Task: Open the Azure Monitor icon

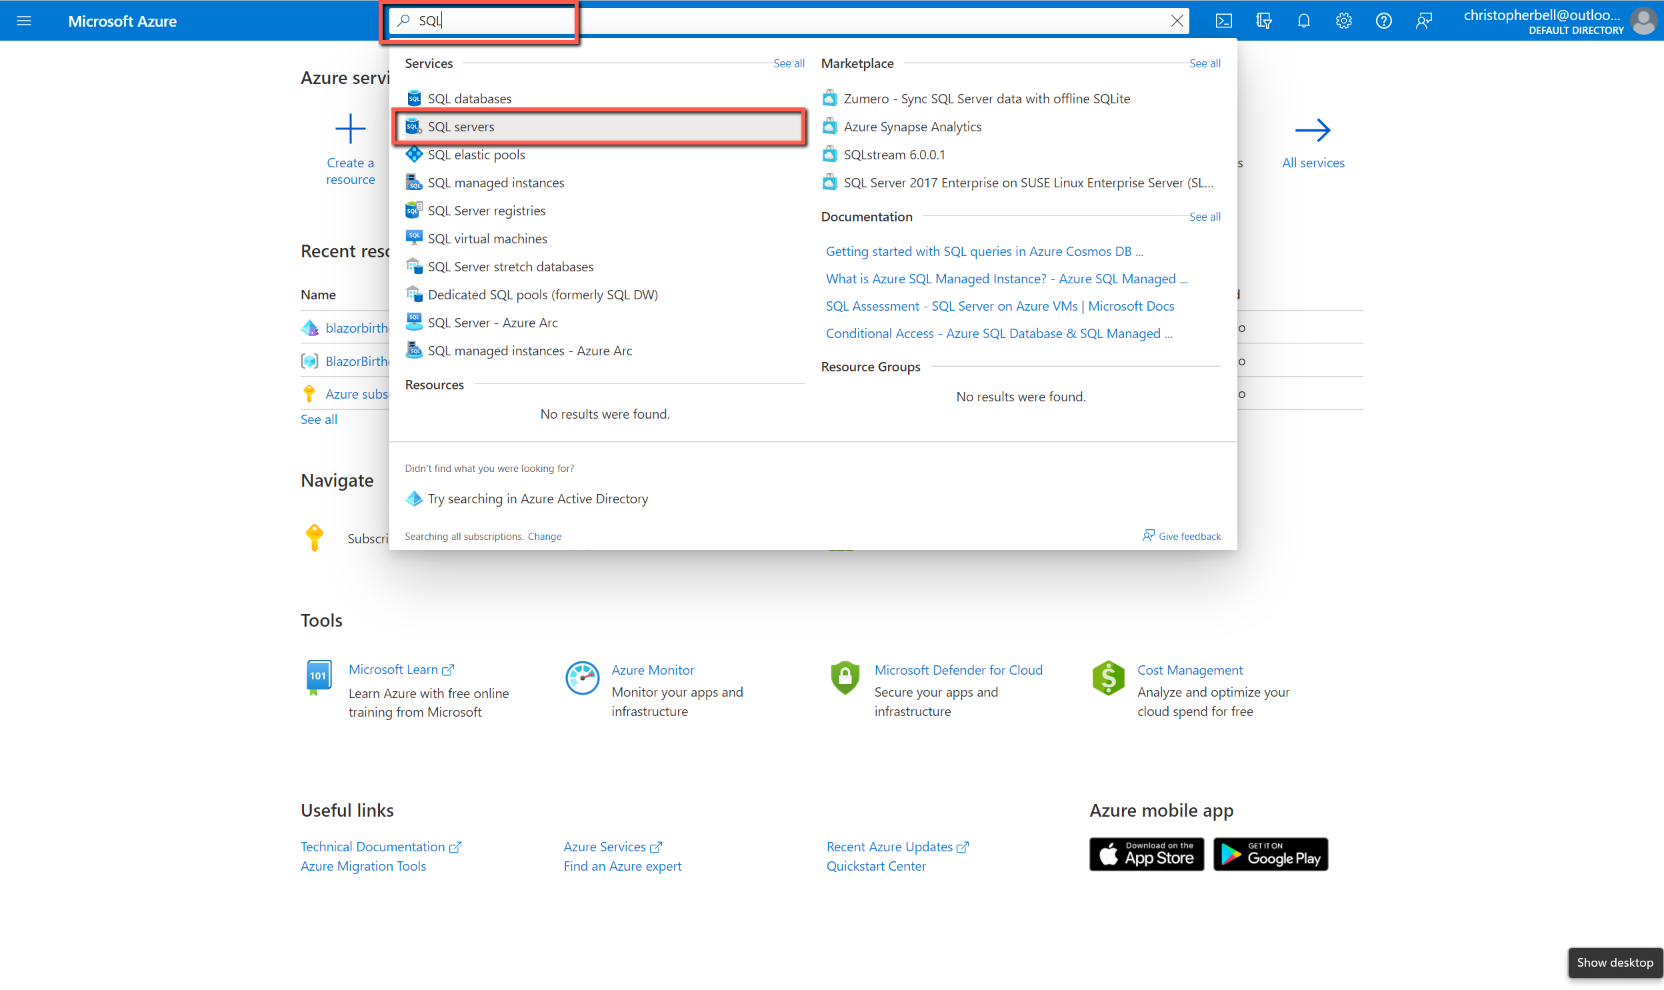Action: (x=583, y=678)
